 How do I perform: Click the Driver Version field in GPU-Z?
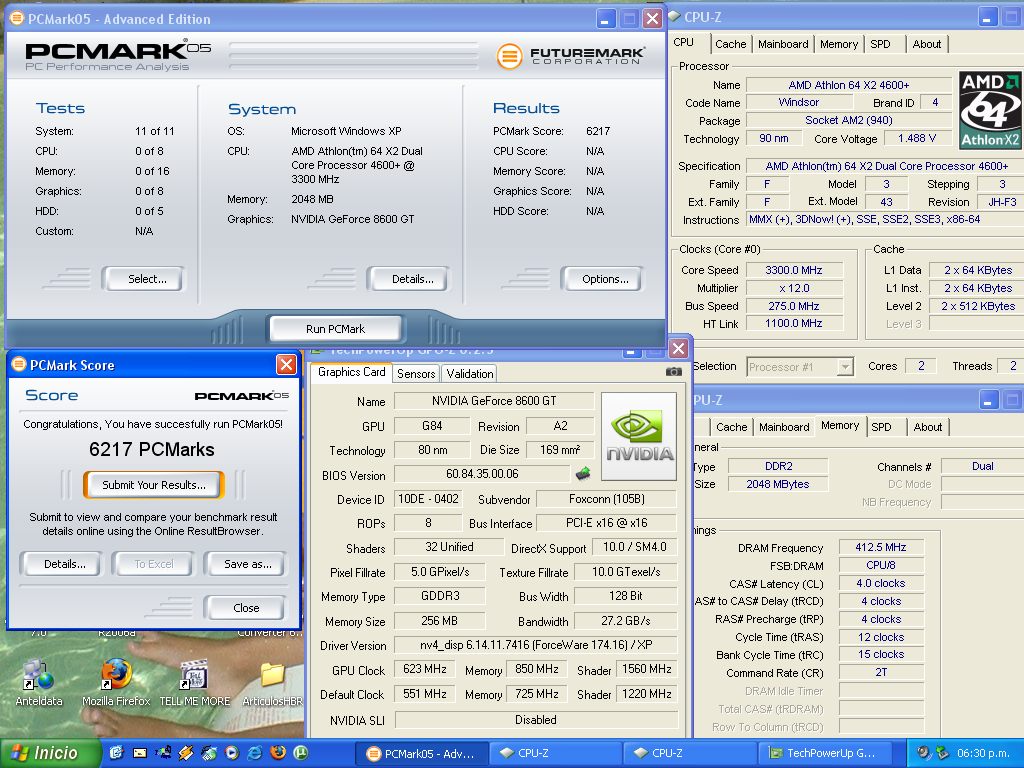coord(536,645)
